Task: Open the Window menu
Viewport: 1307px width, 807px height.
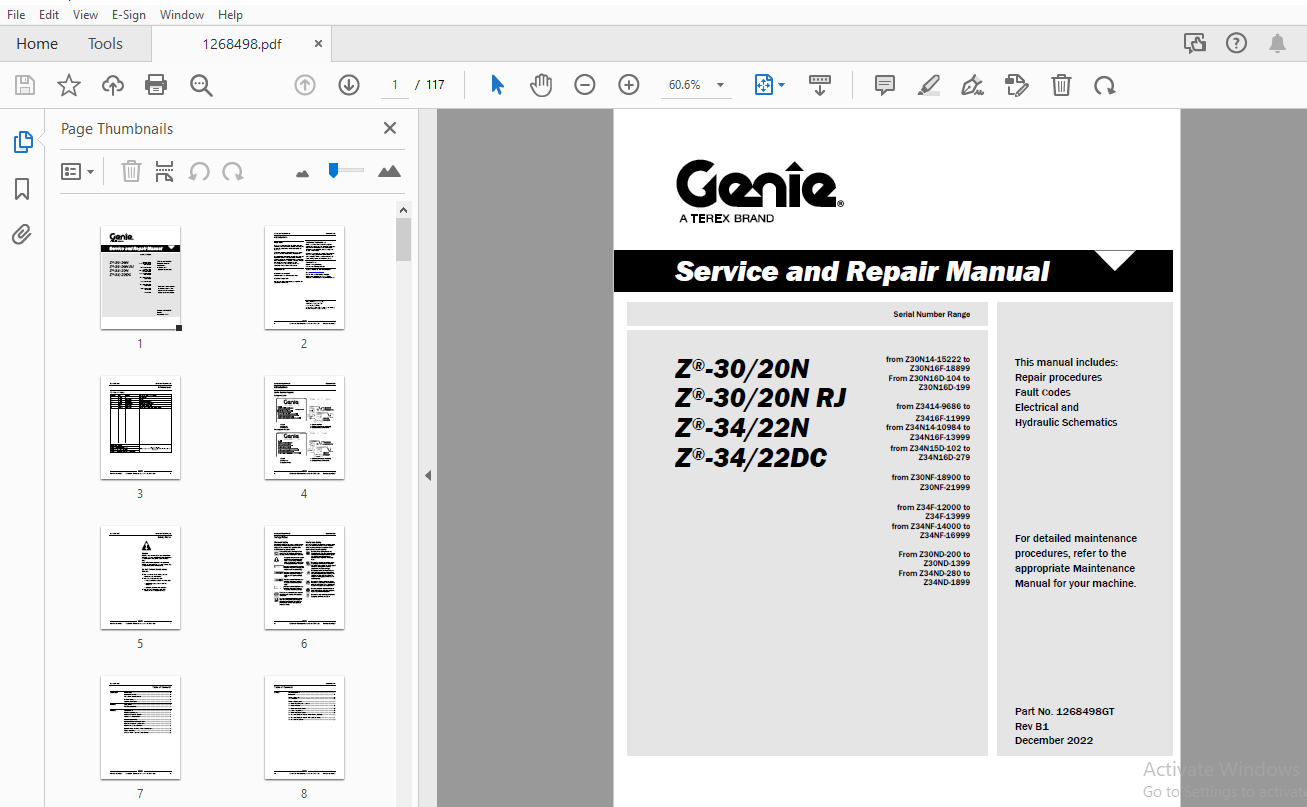Action: coord(182,15)
